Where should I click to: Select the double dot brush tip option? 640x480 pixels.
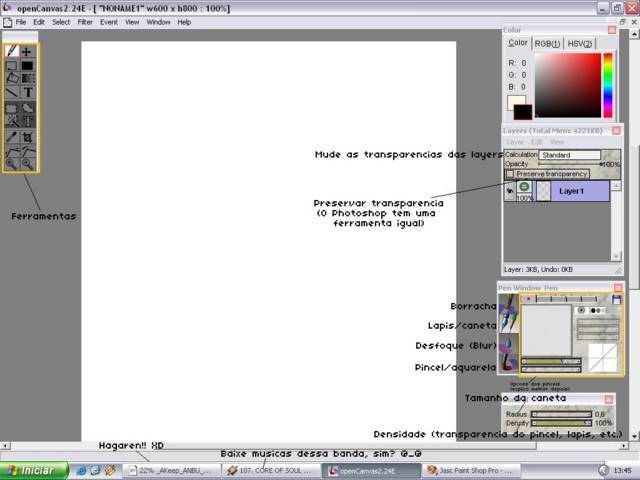596,311
